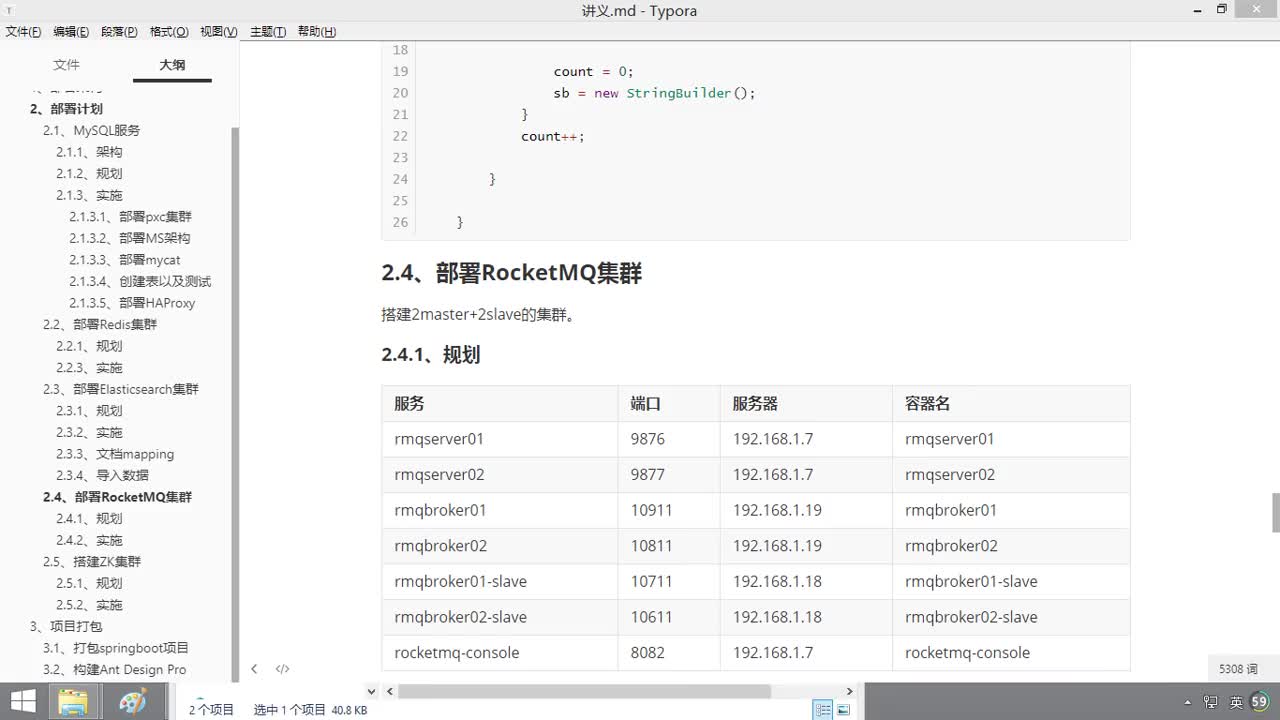Jump to 2.3、部署Elasticsearch集群
Viewport: 1280px width, 720px height.
pos(121,389)
